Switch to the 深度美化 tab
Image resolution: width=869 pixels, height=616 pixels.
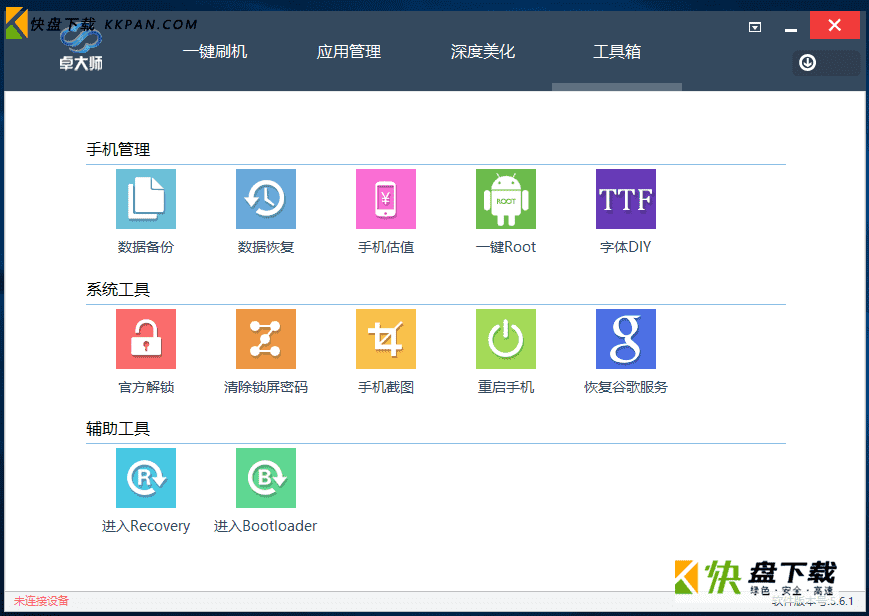483,52
